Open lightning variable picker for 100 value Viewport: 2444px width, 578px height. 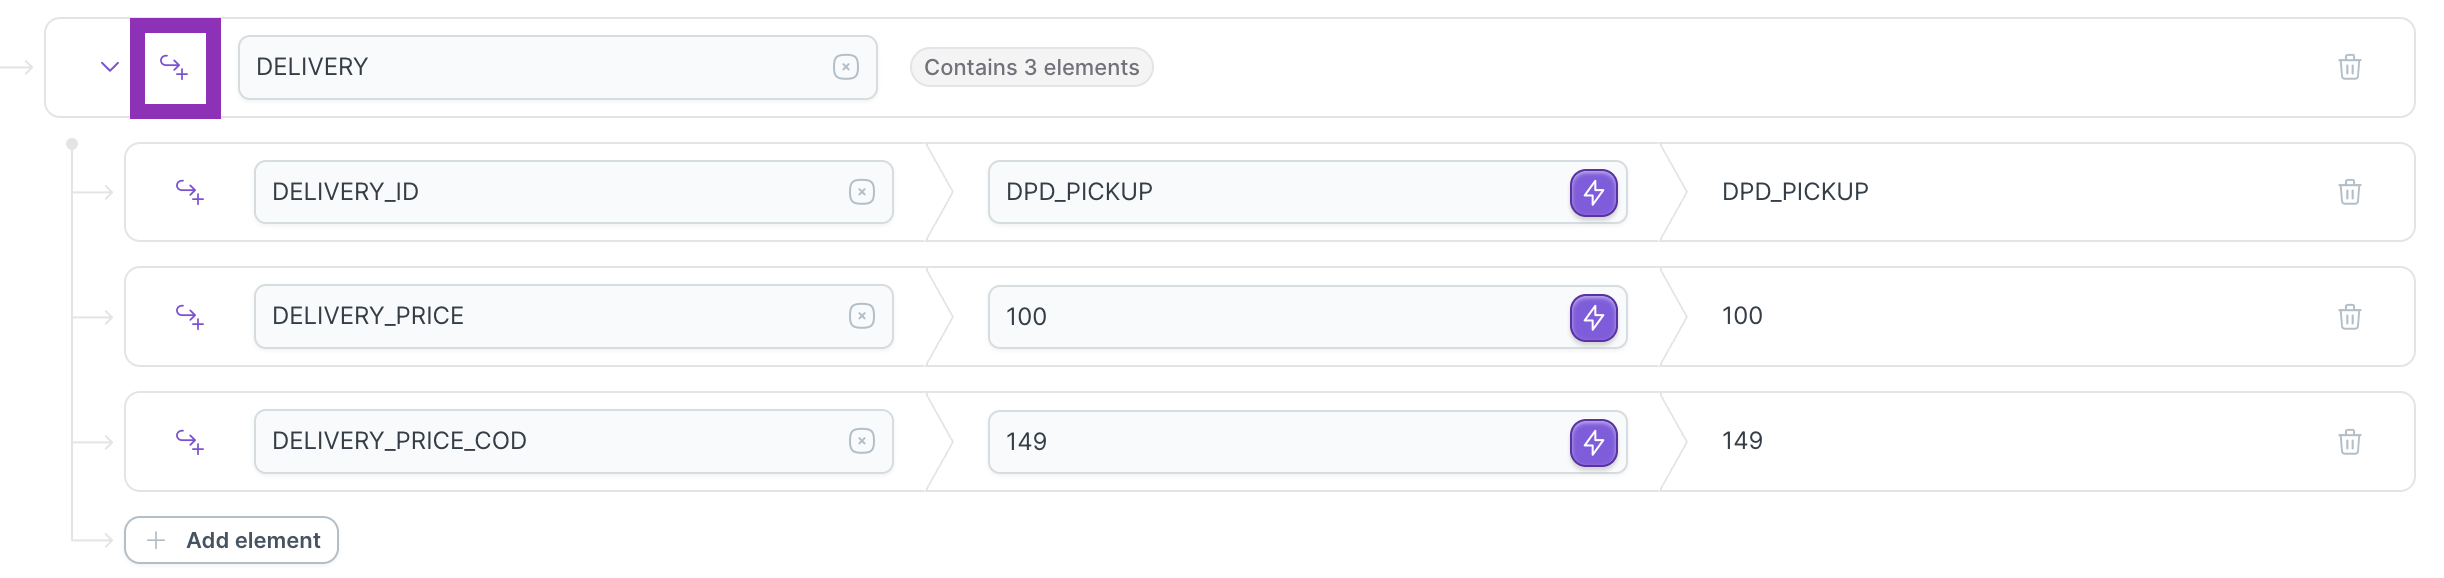[x=1594, y=318]
